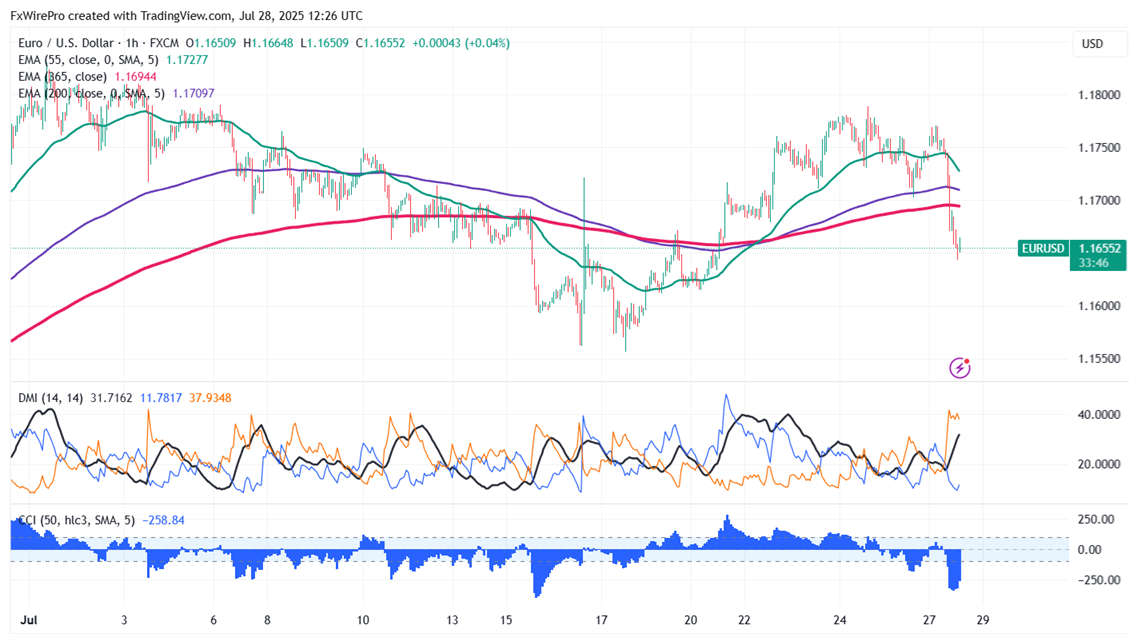
Task: Click the 22 date on time axis
Action: [x=744, y=620]
